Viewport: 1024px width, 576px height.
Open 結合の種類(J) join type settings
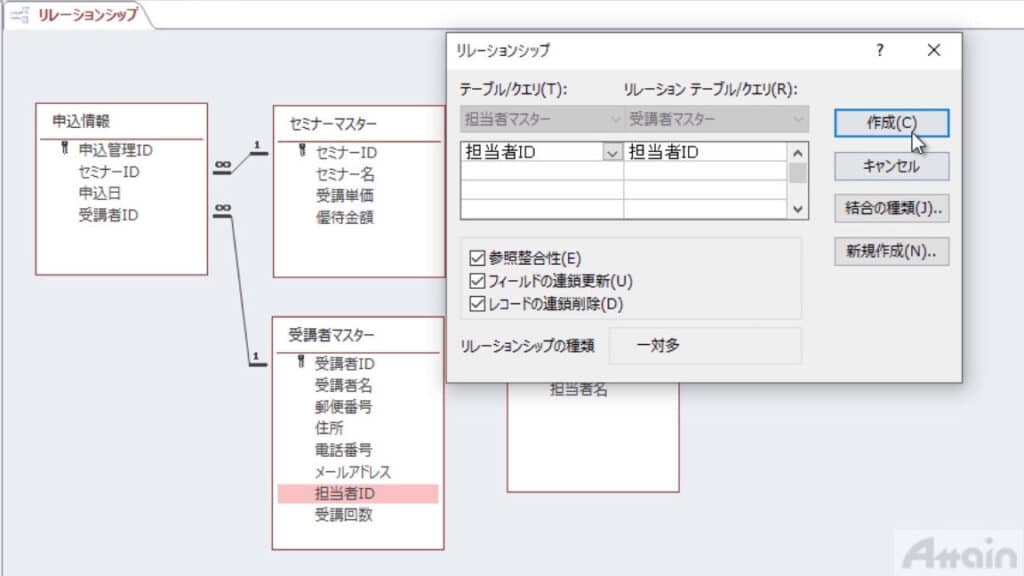(x=890, y=208)
